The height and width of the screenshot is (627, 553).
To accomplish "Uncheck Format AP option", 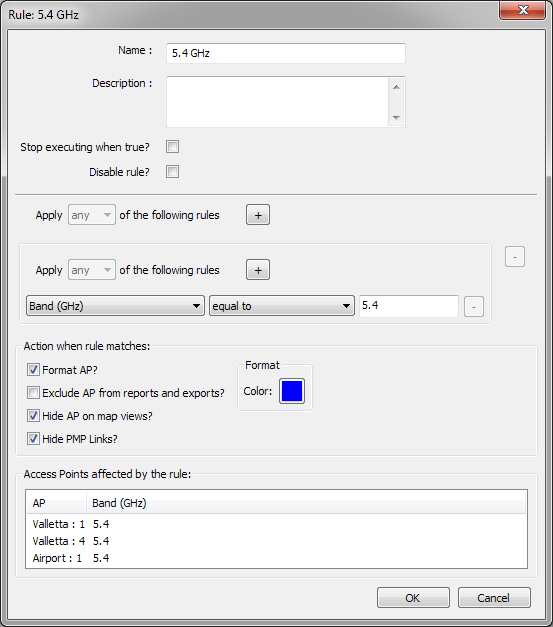I will pos(33,369).
